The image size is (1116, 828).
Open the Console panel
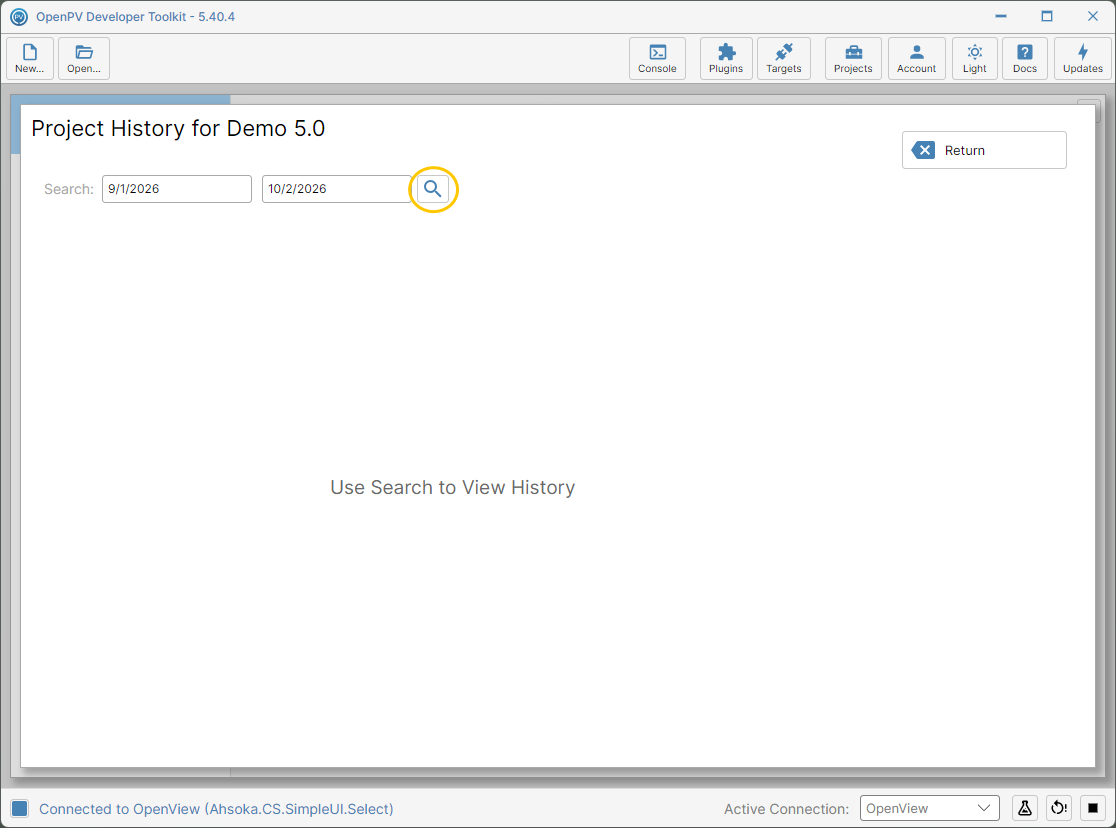coord(657,58)
